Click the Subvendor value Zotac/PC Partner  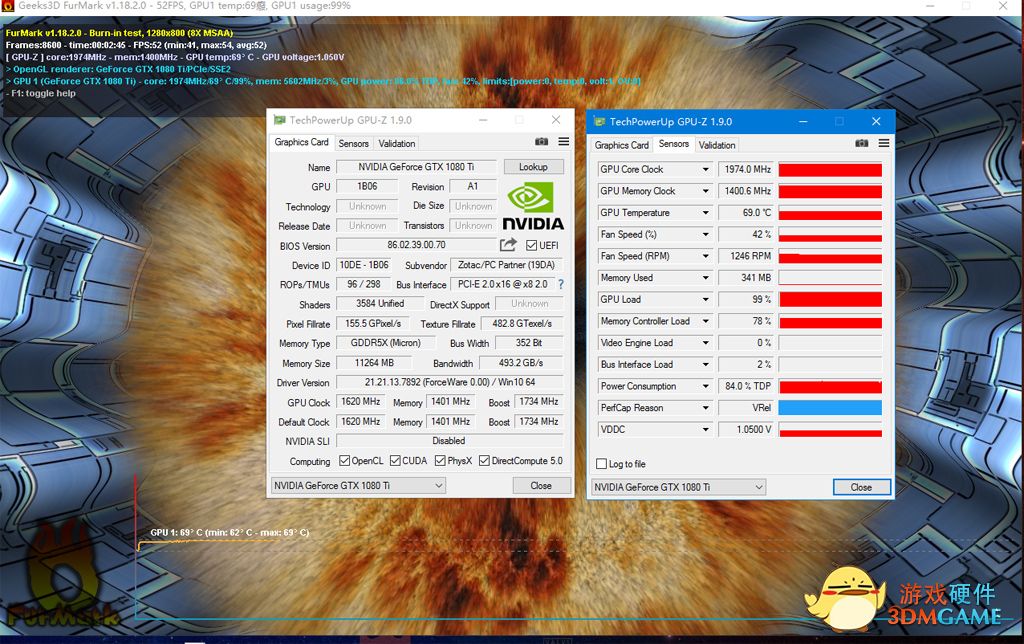click(x=506, y=265)
